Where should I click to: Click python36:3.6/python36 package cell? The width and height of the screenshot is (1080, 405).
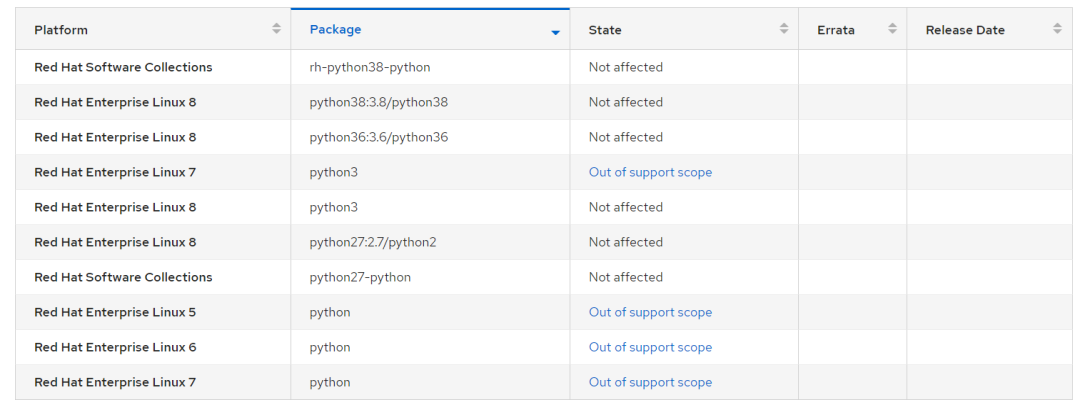379,137
